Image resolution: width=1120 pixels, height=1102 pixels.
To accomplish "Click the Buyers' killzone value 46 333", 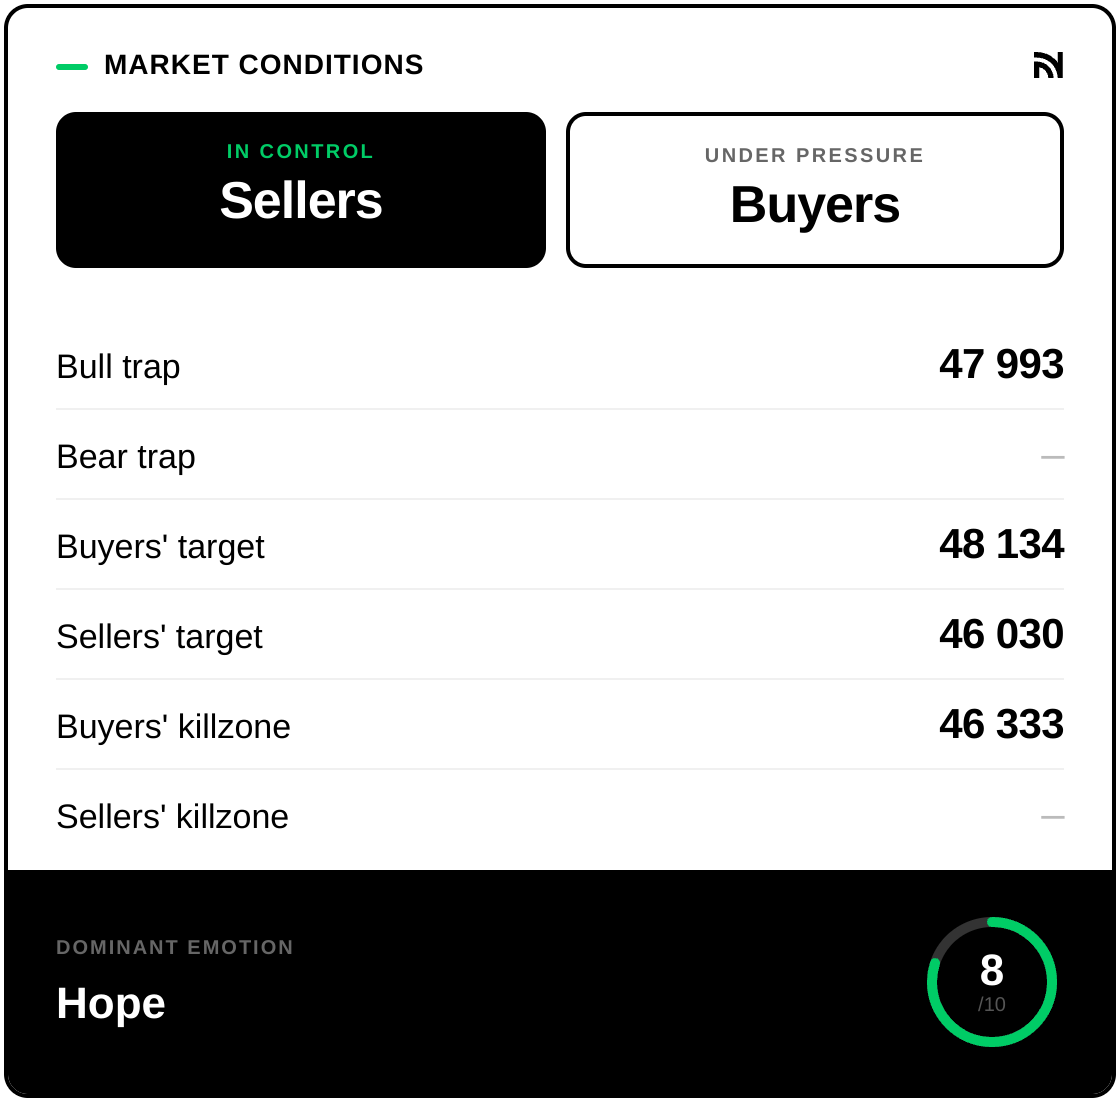I will pyautogui.click(x=1001, y=725).
